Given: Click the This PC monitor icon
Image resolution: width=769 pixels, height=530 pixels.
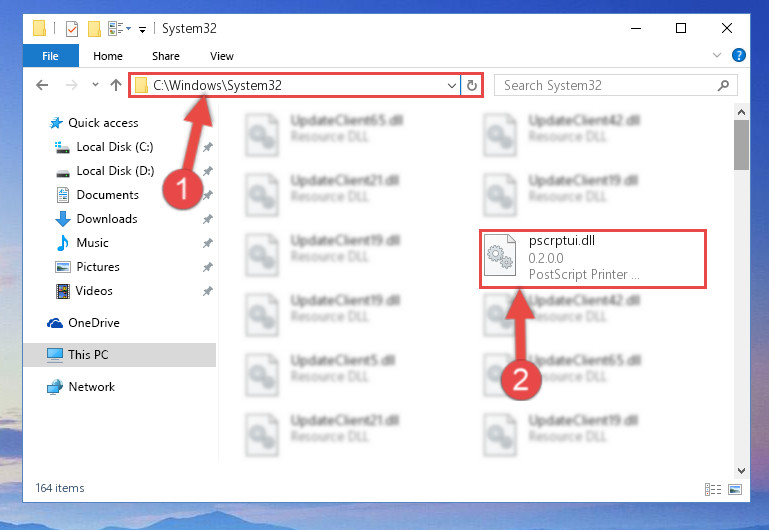Looking at the screenshot, I should pyautogui.click(x=55, y=354).
